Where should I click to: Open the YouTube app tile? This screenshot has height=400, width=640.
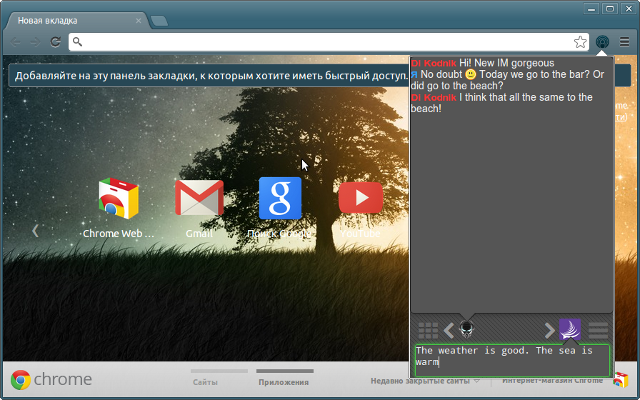[360, 198]
